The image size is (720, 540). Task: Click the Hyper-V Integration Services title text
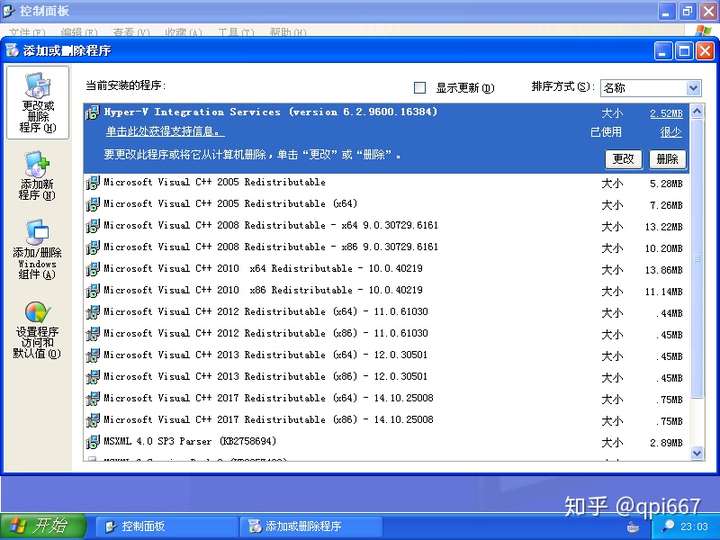point(271,112)
